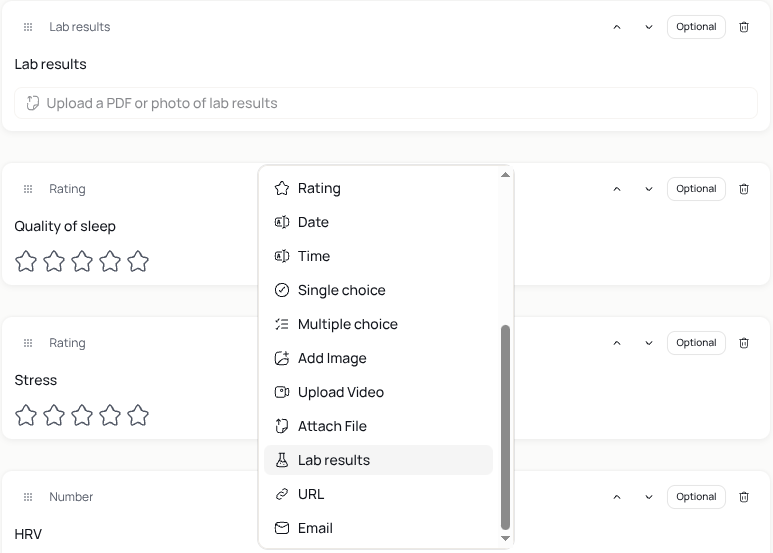Delete the Quality of sleep rating field
The image size is (773, 553).
click(744, 189)
